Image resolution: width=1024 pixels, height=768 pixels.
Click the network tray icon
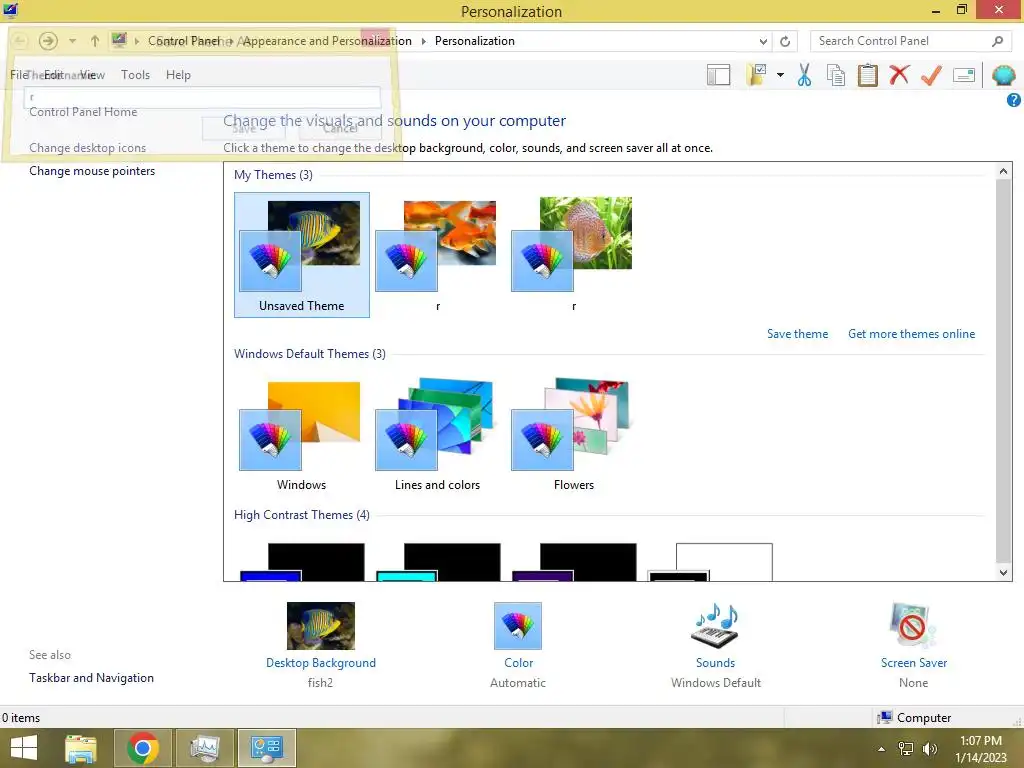[906, 748]
